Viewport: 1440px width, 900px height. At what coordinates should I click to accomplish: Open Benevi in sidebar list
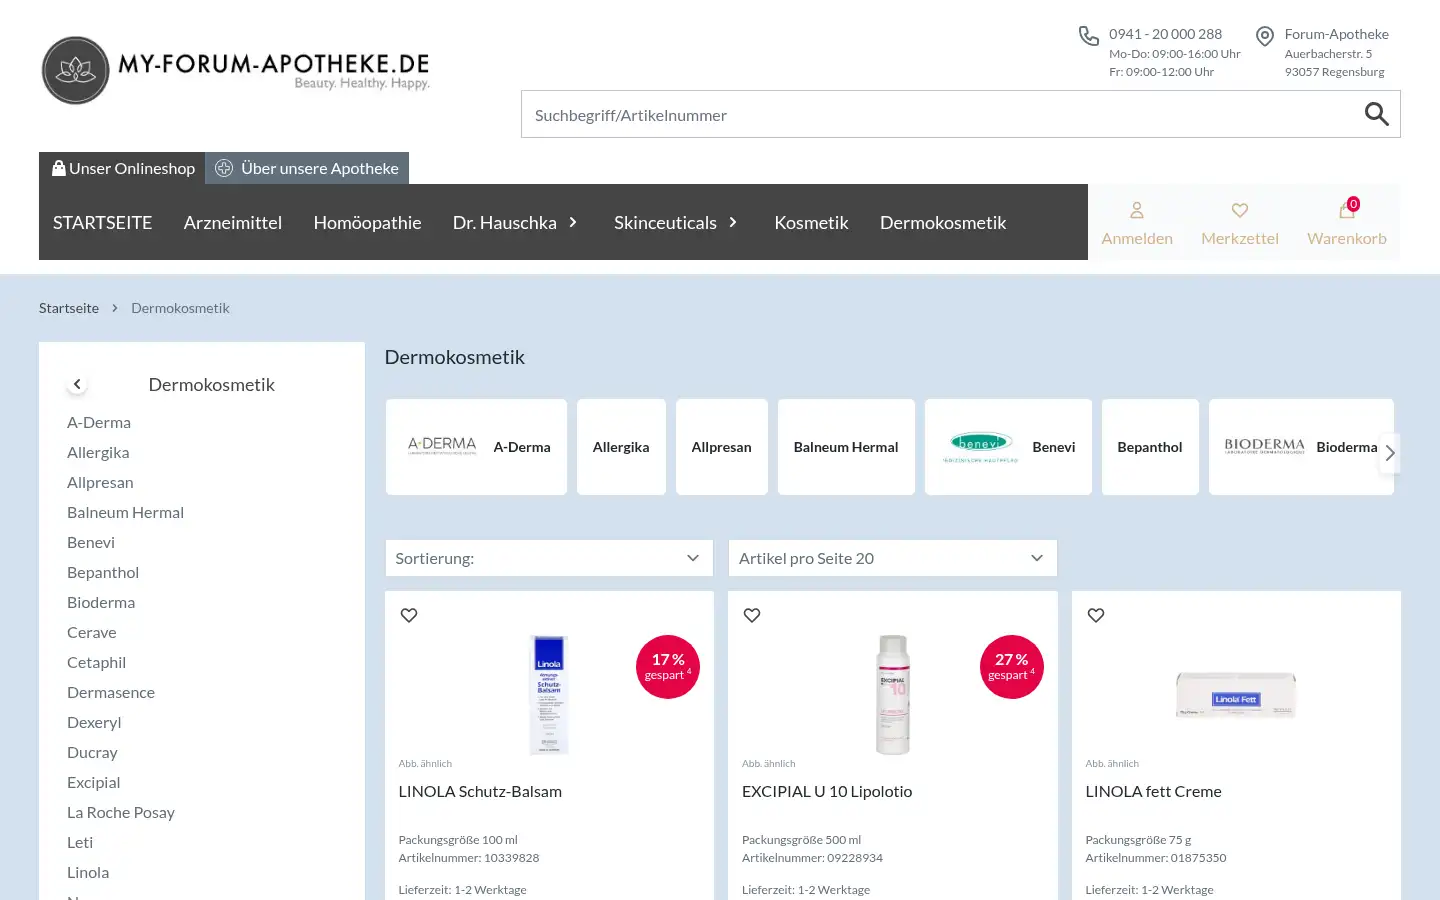(x=91, y=542)
